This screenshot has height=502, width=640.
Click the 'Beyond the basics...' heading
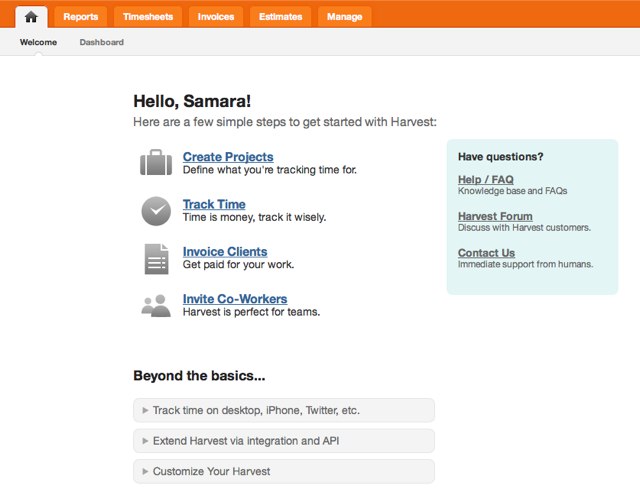[199, 375]
